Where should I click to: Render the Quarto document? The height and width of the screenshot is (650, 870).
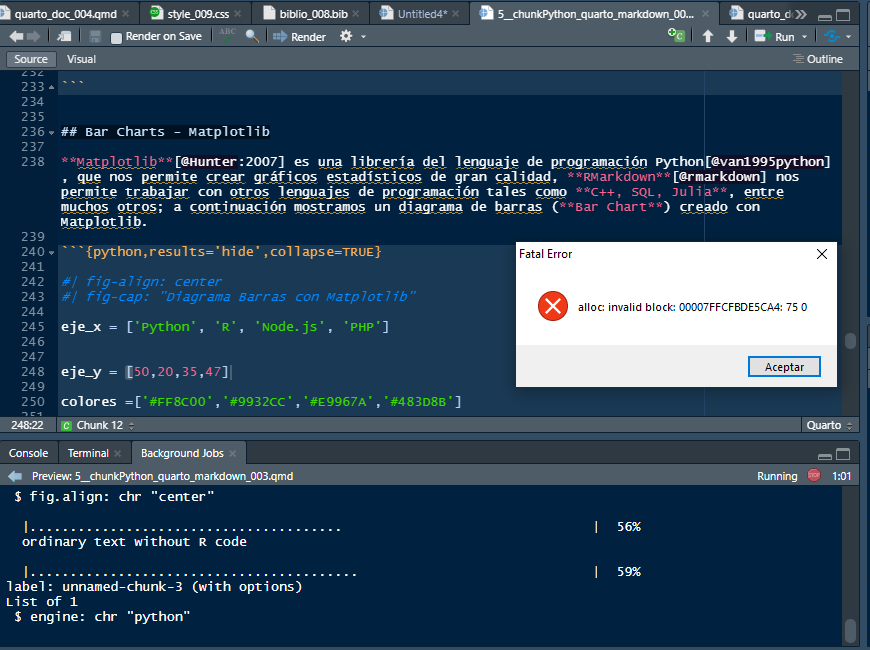(x=300, y=37)
